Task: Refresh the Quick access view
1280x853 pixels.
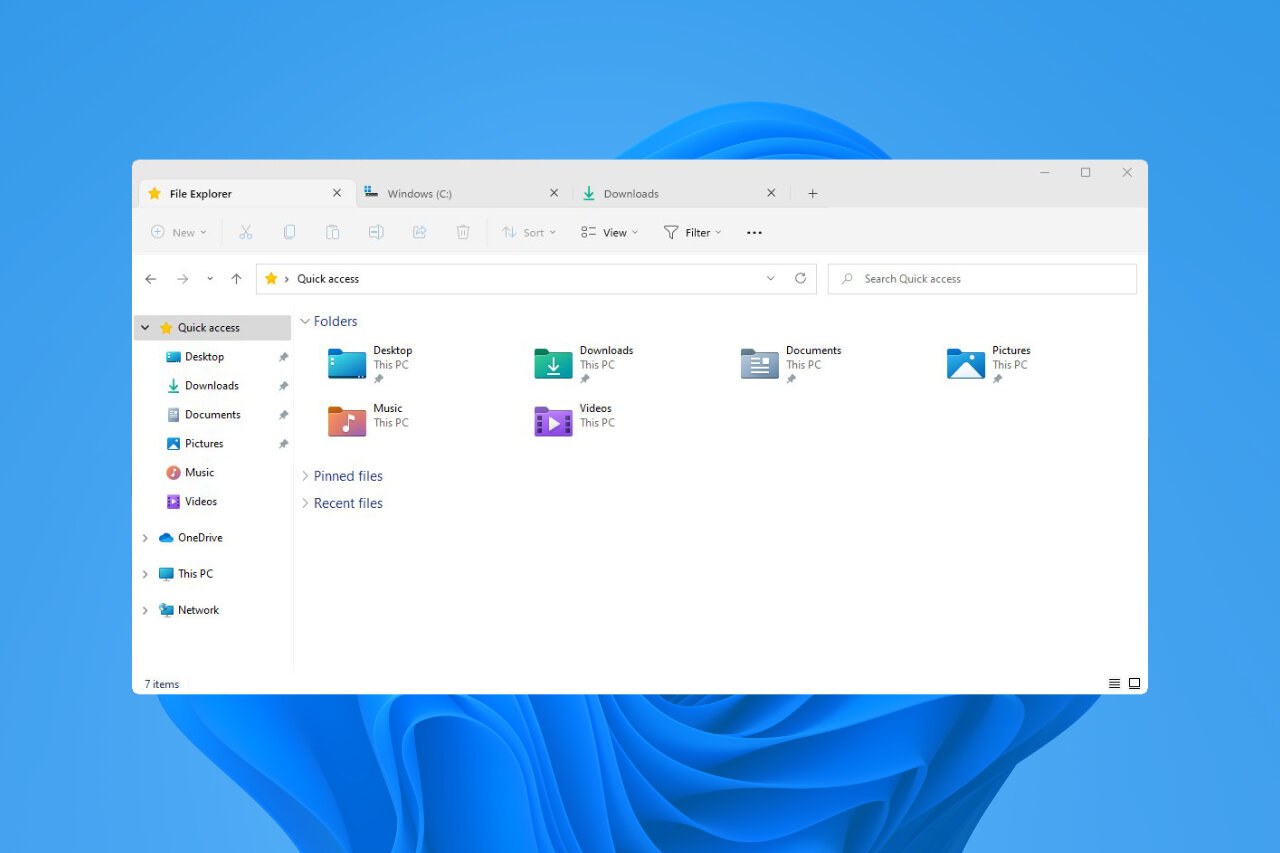Action: [x=800, y=279]
